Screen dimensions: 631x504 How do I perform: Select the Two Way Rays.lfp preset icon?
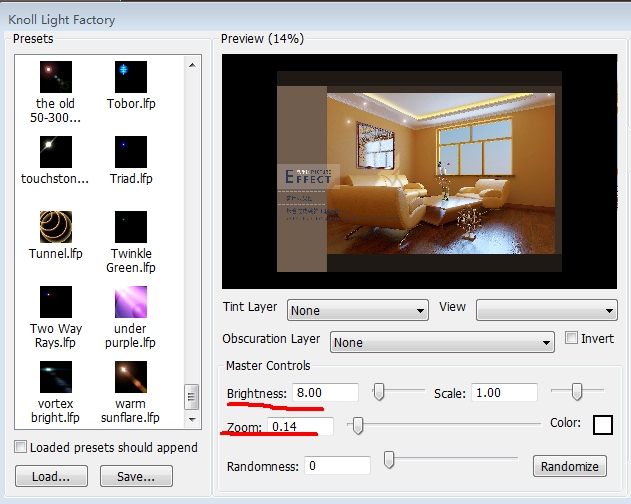click(x=56, y=302)
